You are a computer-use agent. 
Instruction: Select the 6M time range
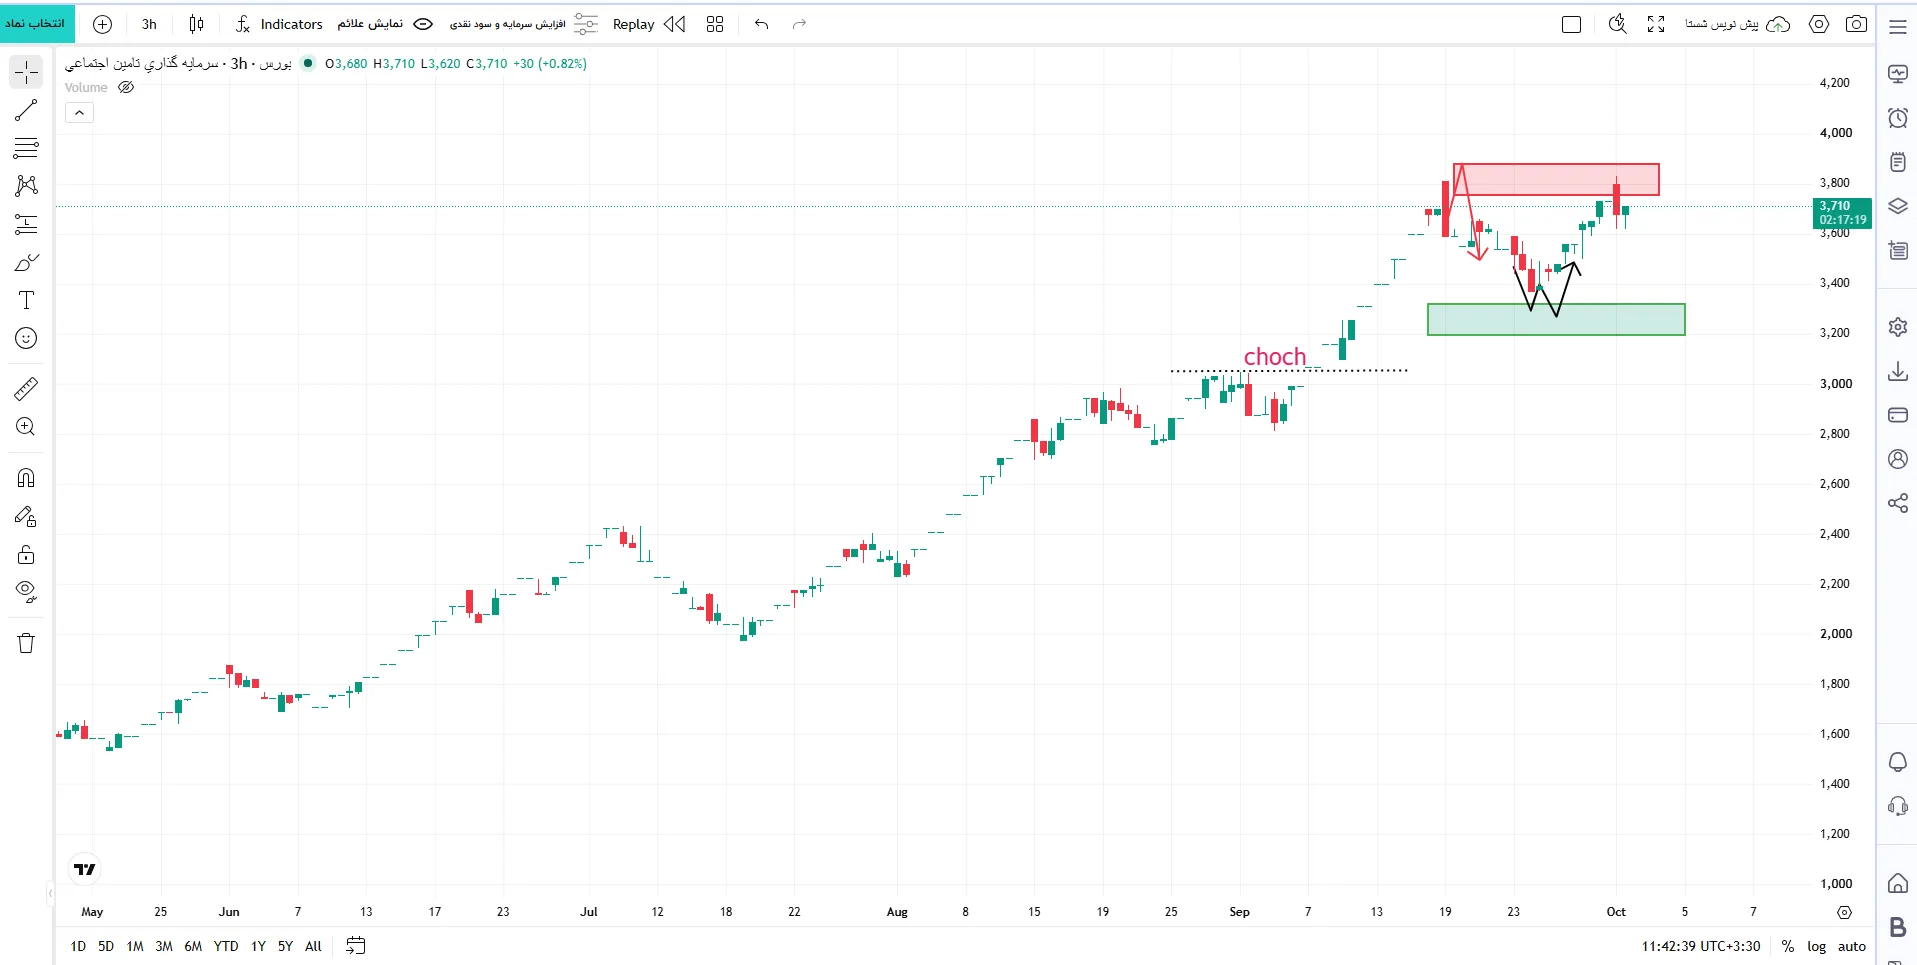(193, 946)
